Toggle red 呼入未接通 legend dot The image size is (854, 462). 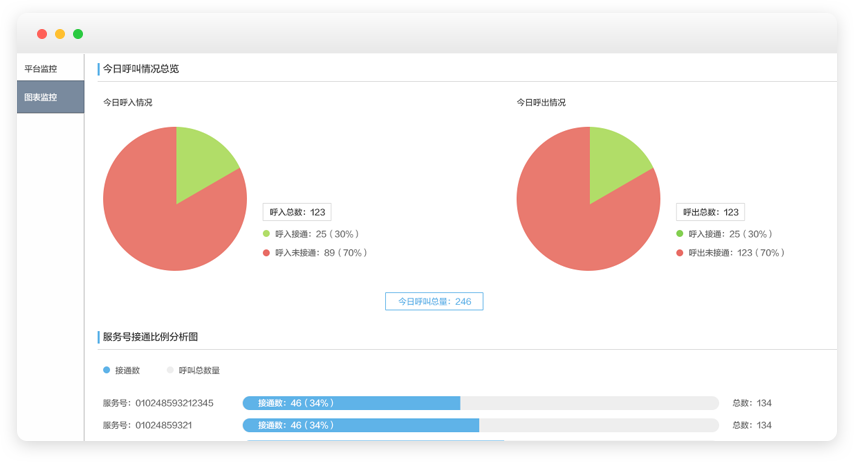pos(267,253)
